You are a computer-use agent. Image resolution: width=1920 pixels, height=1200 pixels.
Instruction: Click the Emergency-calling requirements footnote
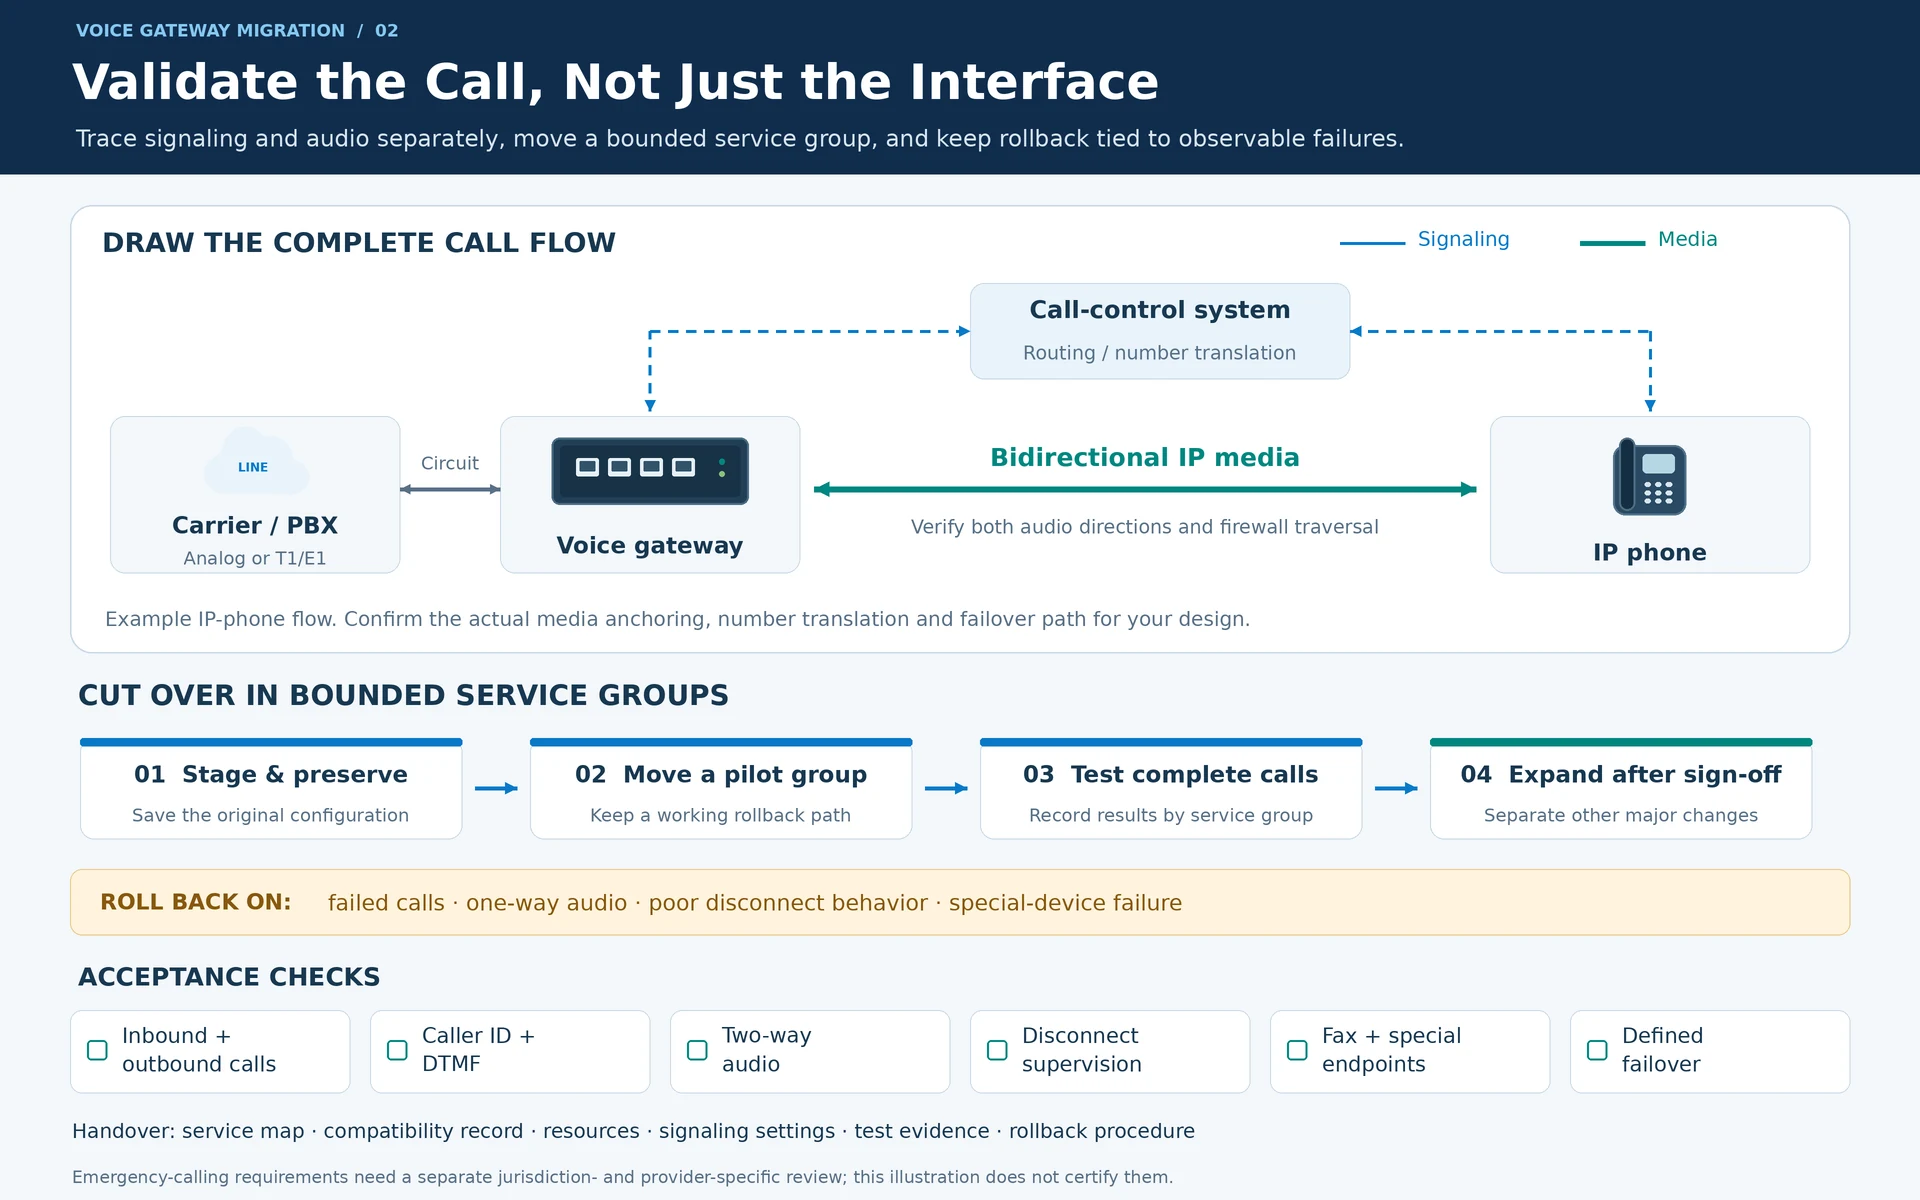click(622, 1177)
